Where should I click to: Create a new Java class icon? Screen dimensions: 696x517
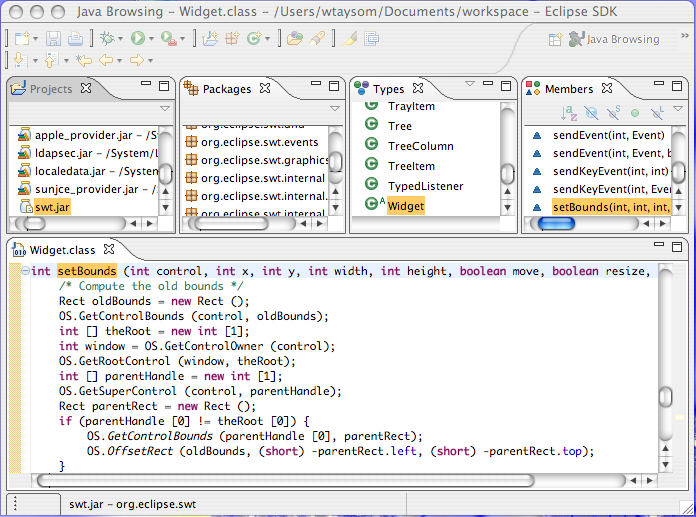254,39
